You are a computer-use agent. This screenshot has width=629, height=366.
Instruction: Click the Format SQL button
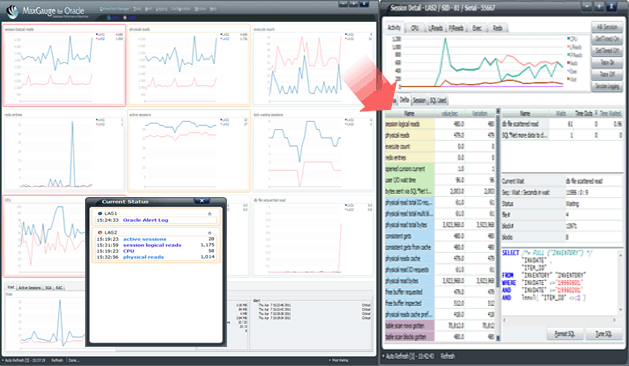click(x=565, y=334)
